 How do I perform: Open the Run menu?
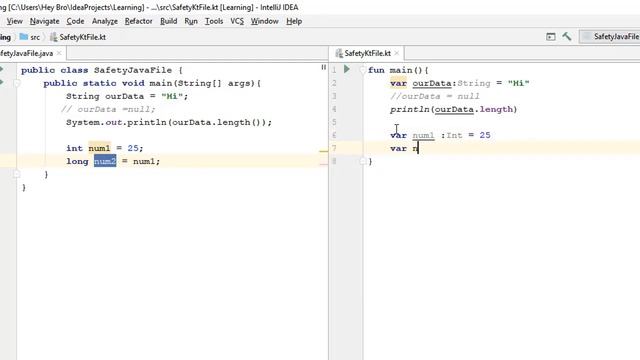coord(191,21)
